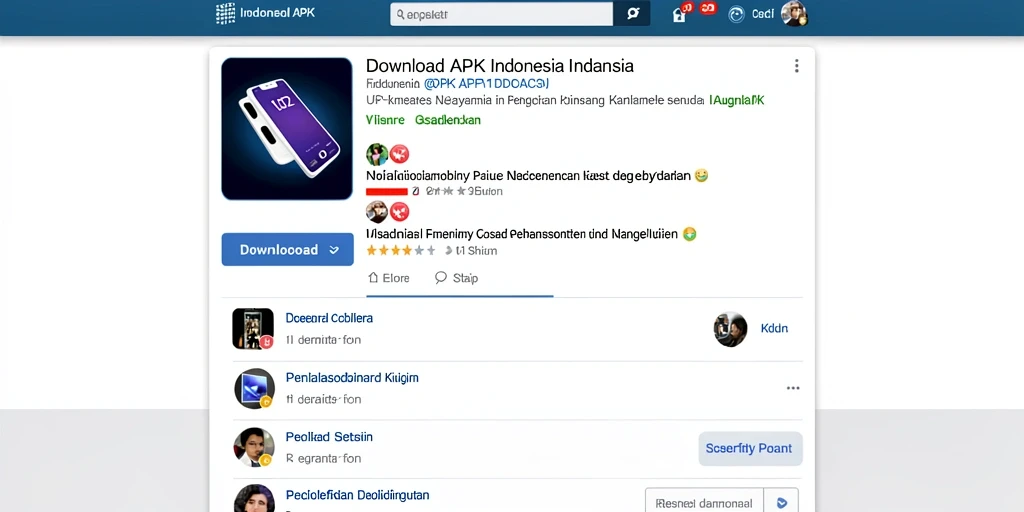The height and width of the screenshot is (512, 1024).
Task: Click the yellow star rating row
Action: tap(400, 250)
